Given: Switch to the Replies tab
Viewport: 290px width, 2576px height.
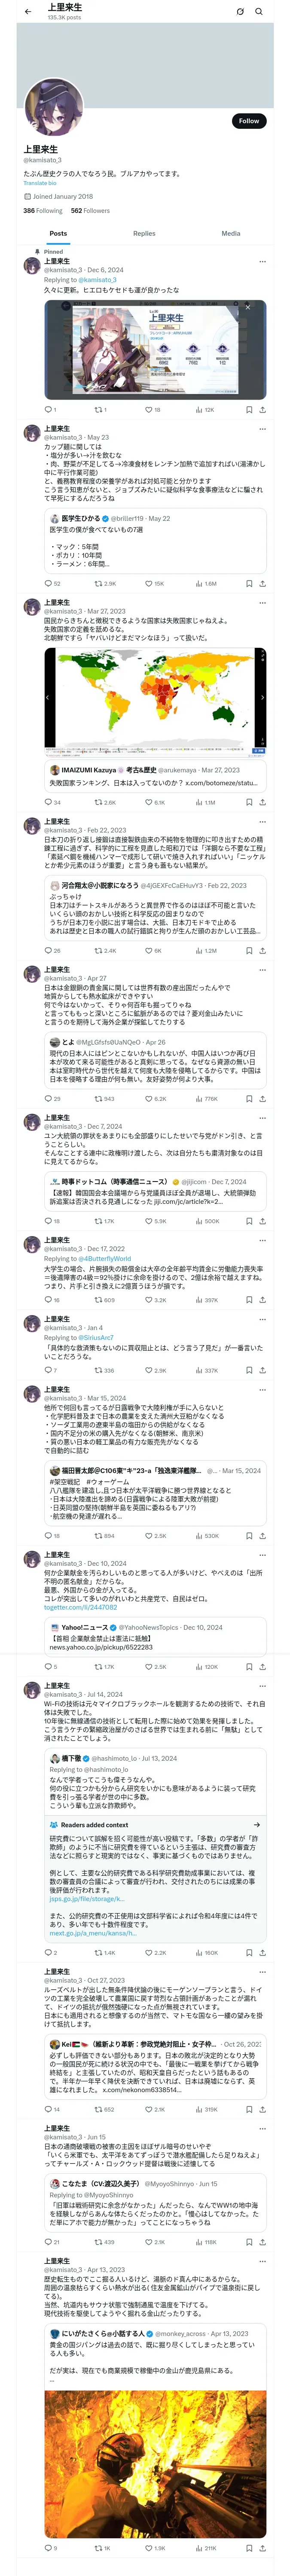Looking at the screenshot, I should point(144,233).
